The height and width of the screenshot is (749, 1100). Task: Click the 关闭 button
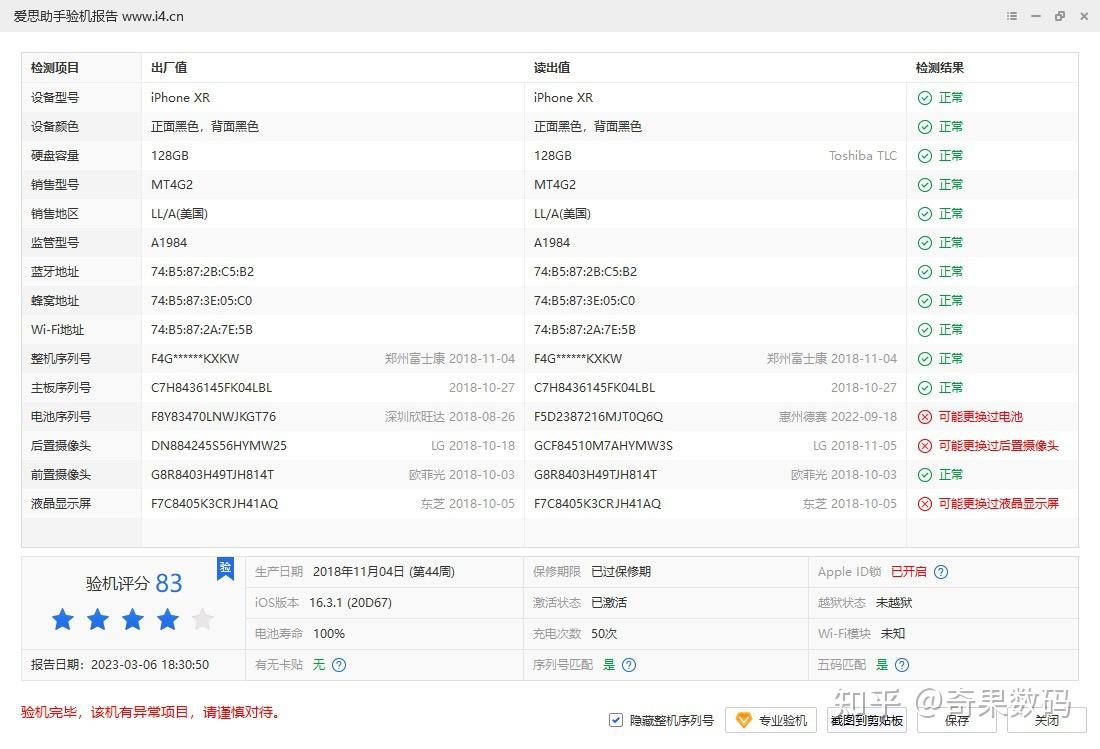point(1047,720)
